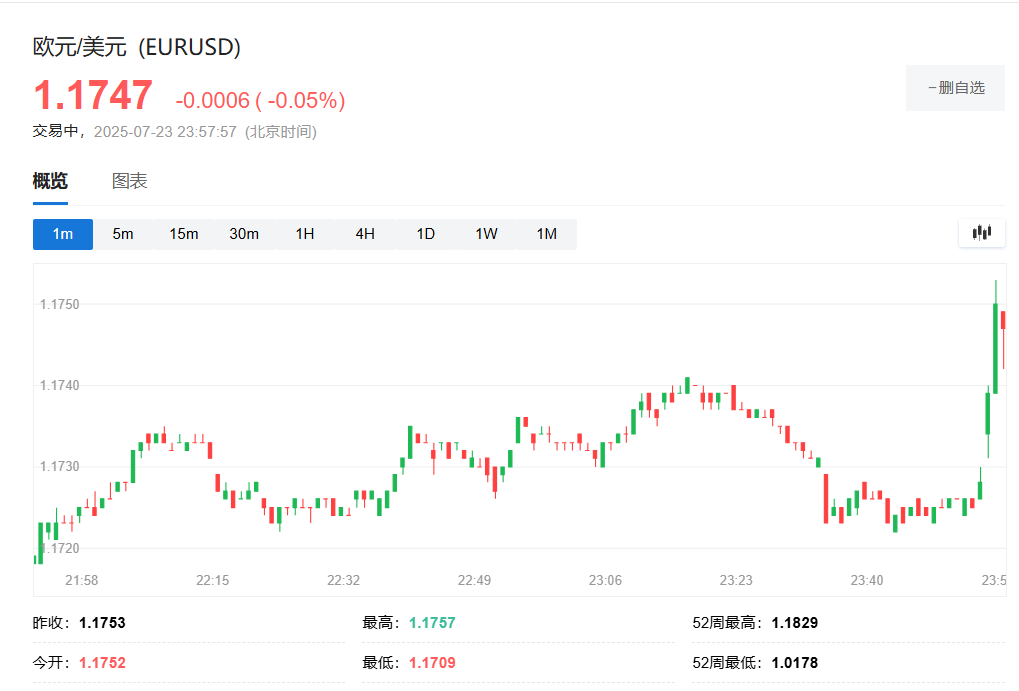1019x691 pixels.
Task: Click the 52周最低 value 1.0178
Action: pyautogui.click(x=795, y=663)
